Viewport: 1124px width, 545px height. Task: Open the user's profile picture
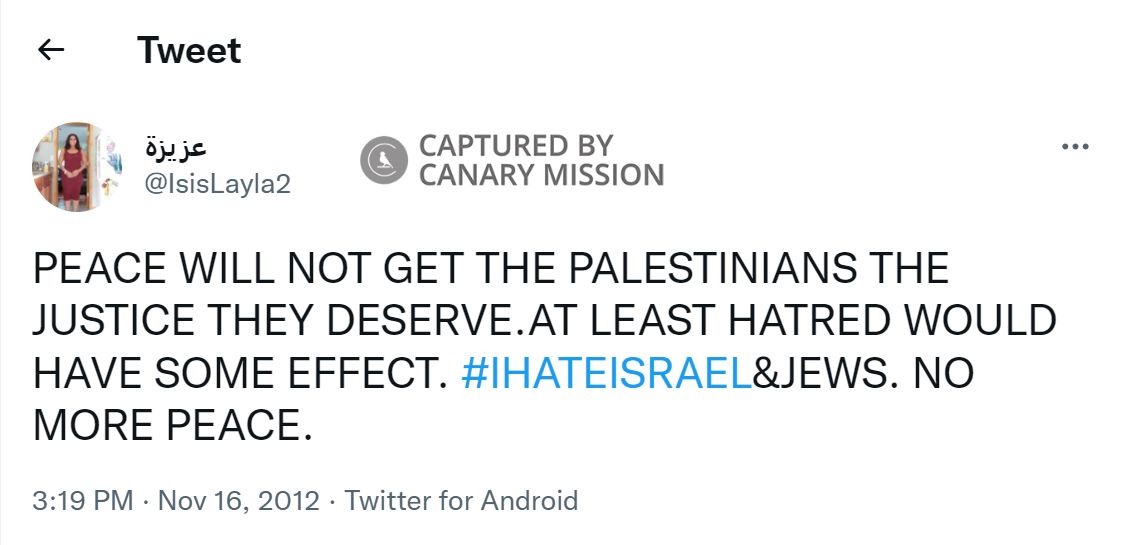click(76, 167)
